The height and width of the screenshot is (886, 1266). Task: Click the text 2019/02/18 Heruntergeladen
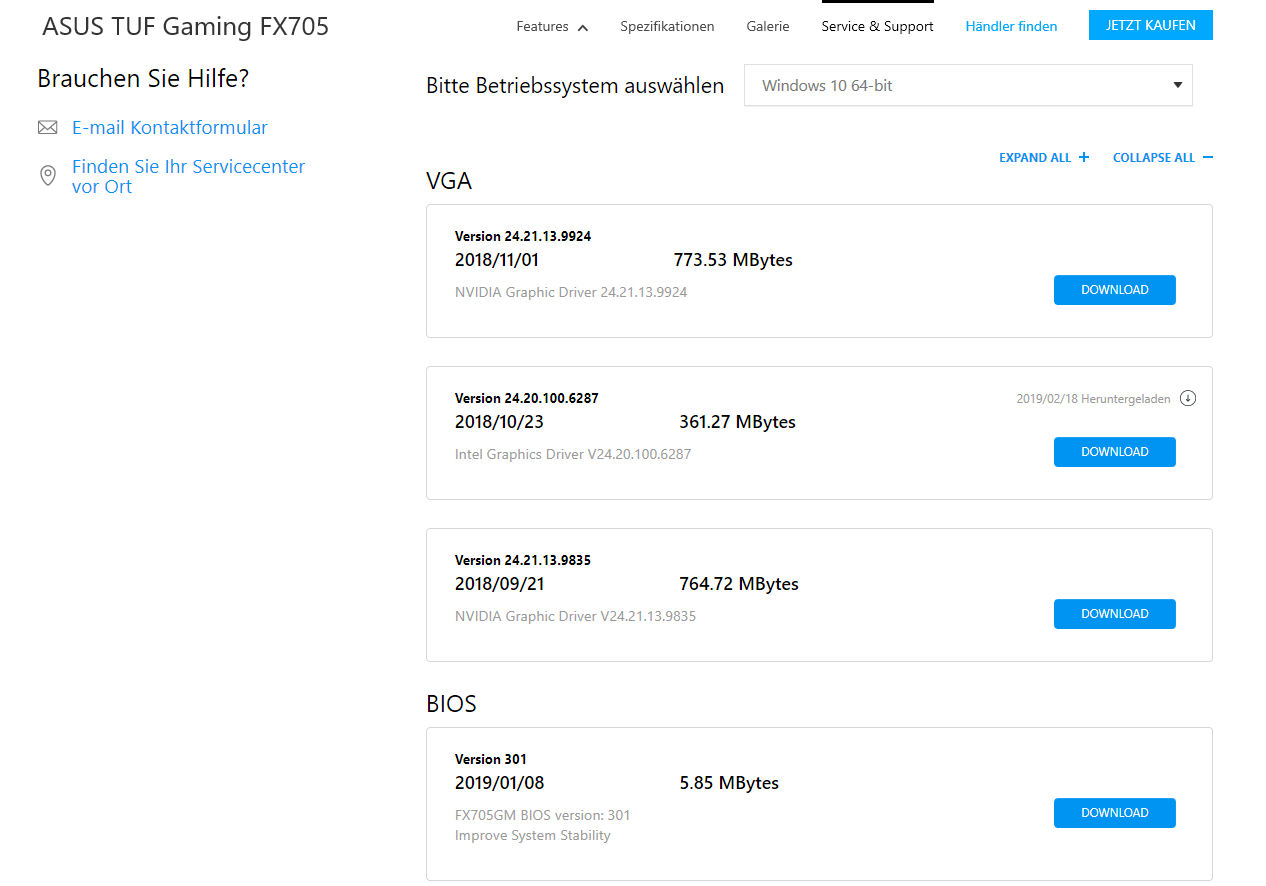(1093, 399)
